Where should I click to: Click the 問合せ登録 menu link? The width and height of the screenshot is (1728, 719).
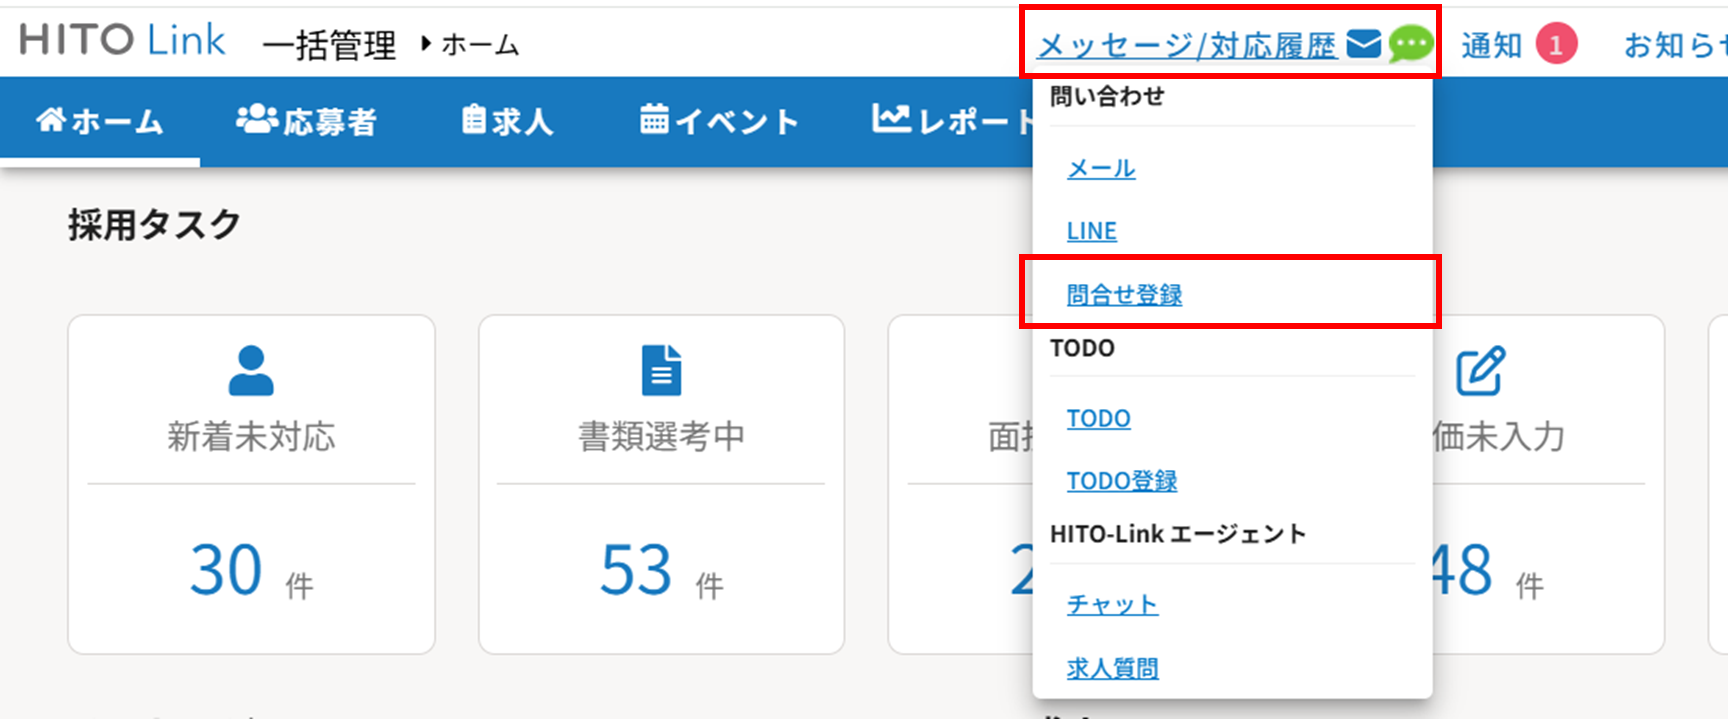(x=1124, y=295)
